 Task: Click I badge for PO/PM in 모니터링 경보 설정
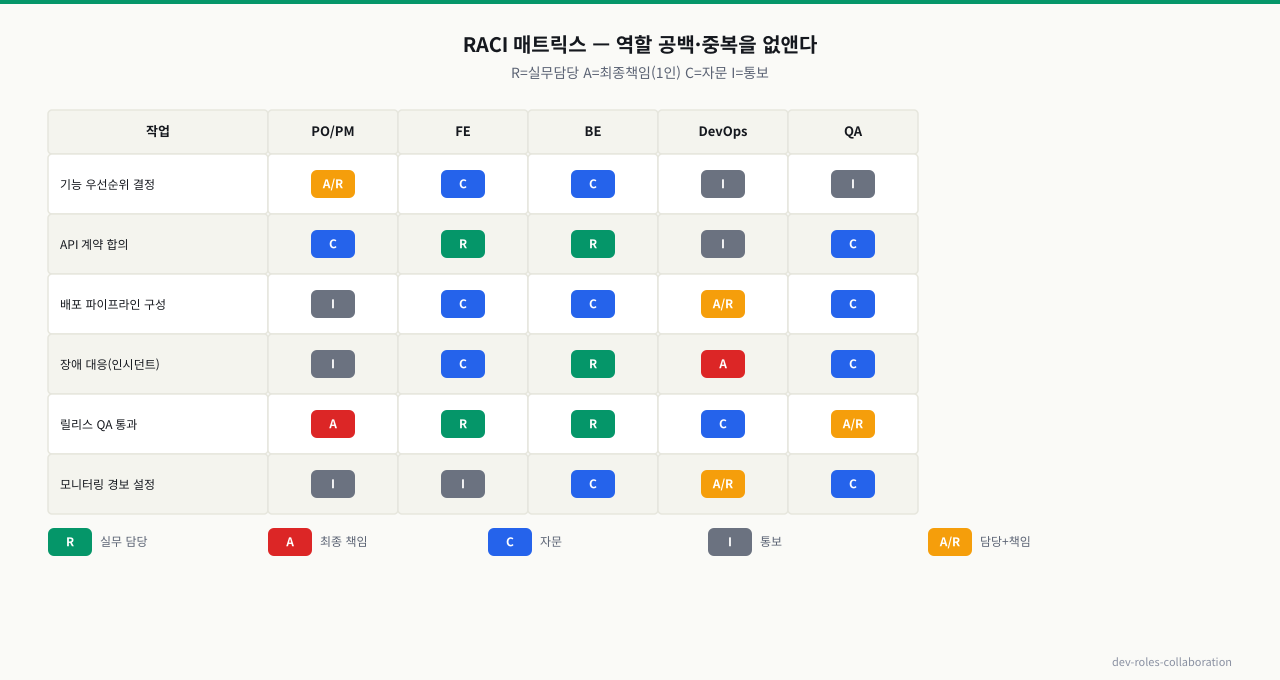point(333,484)
